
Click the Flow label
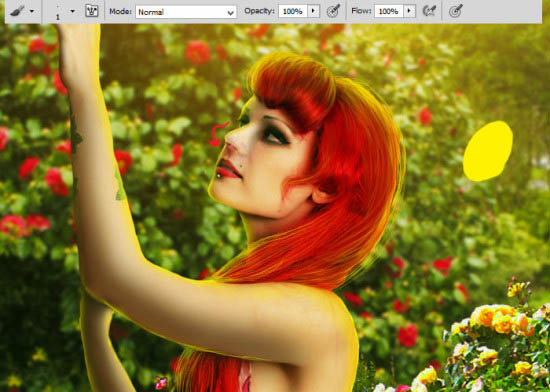pos(361,11)
